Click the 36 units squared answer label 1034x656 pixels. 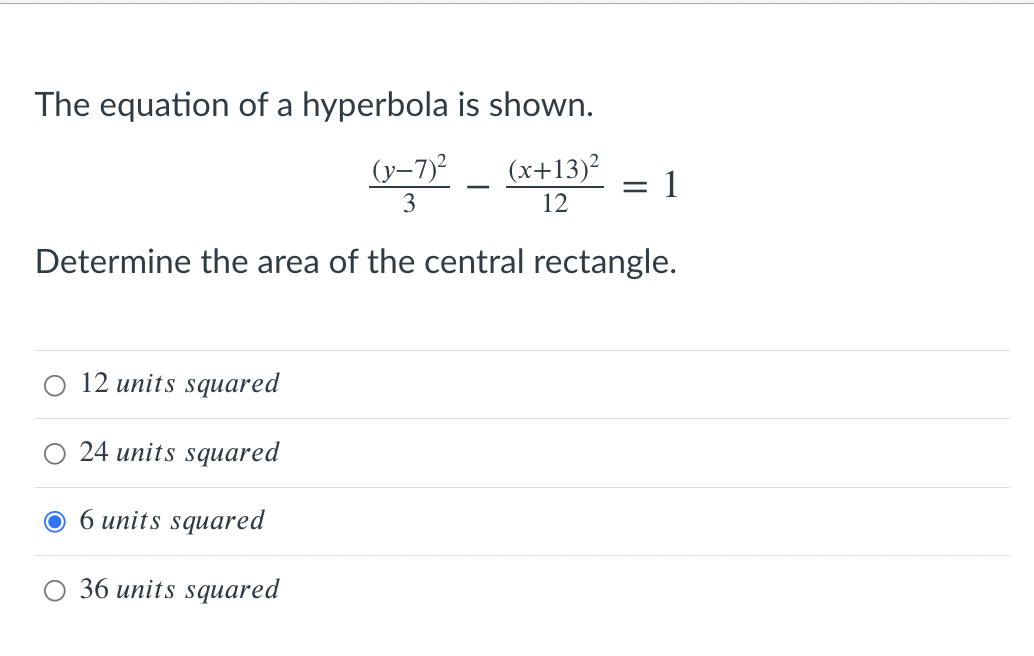[x=179, y=590]
